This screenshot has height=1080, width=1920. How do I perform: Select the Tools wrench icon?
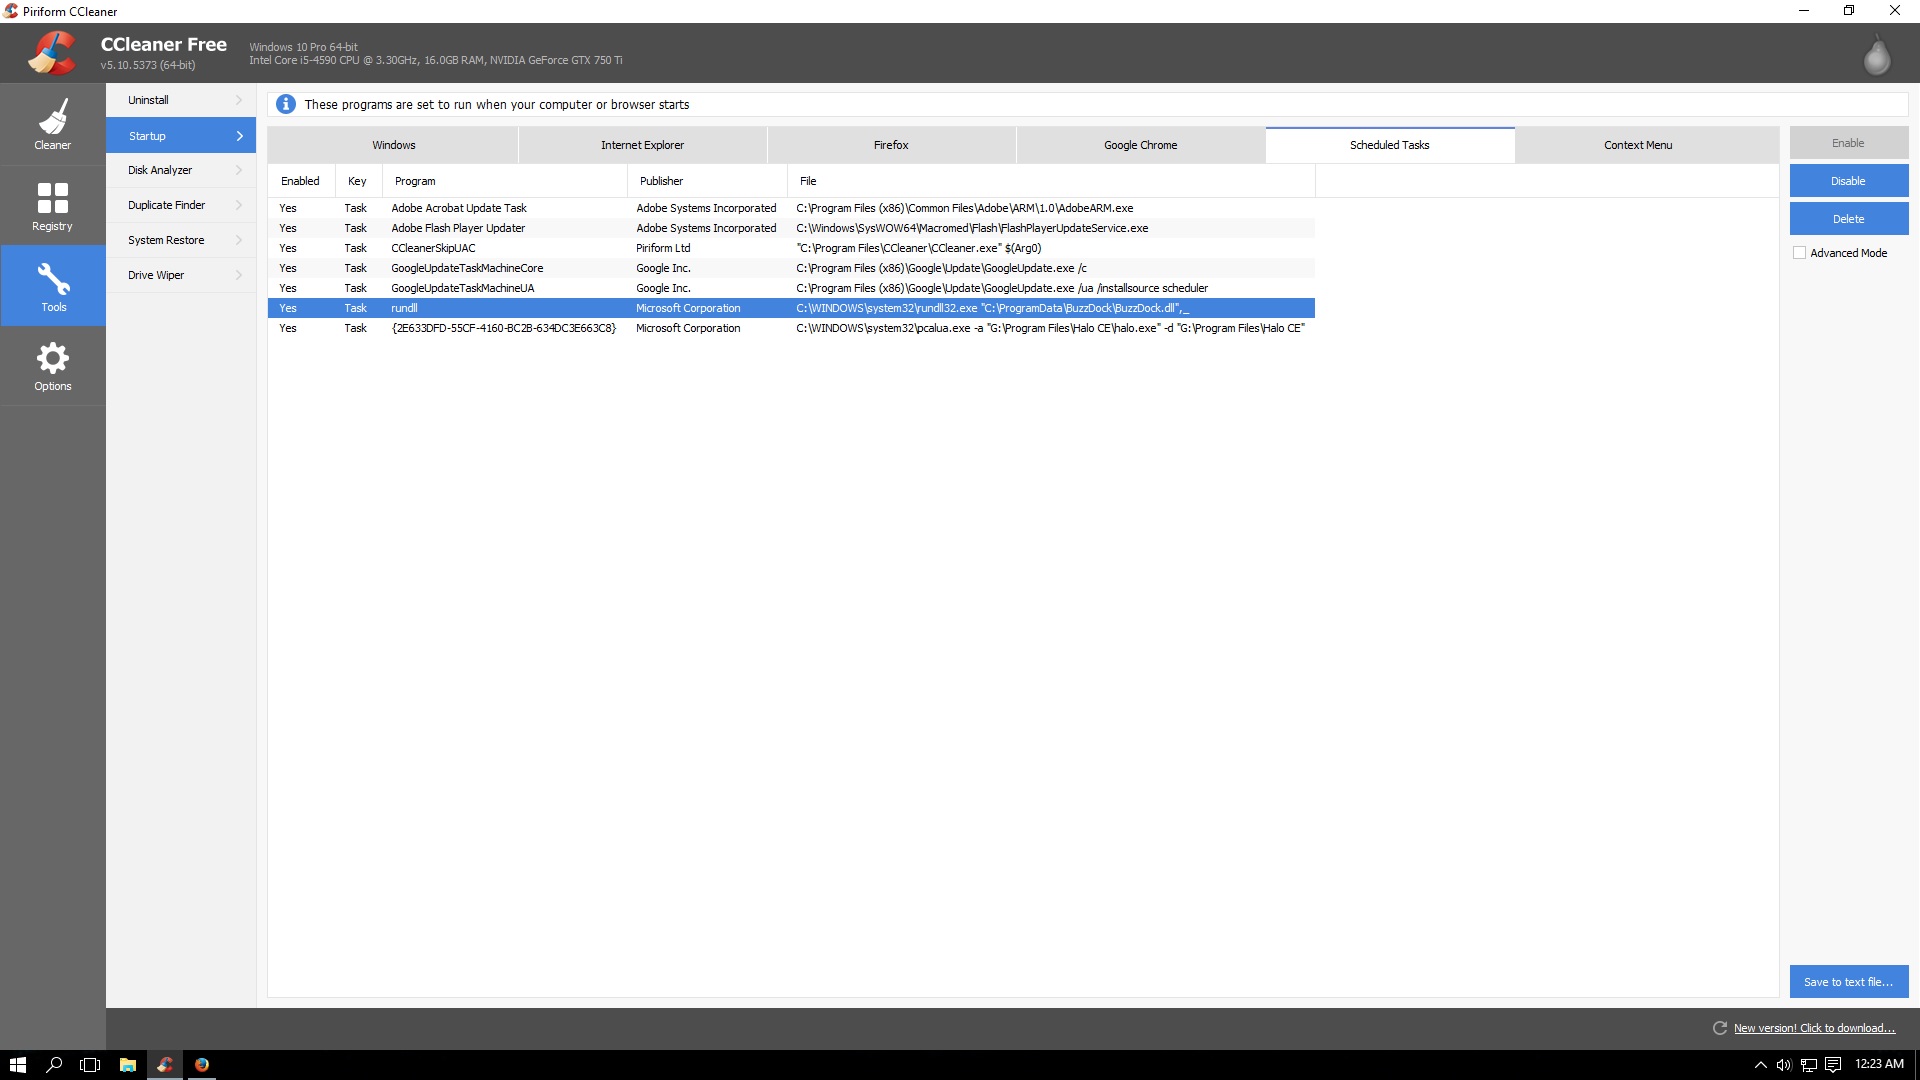(53, 278)
